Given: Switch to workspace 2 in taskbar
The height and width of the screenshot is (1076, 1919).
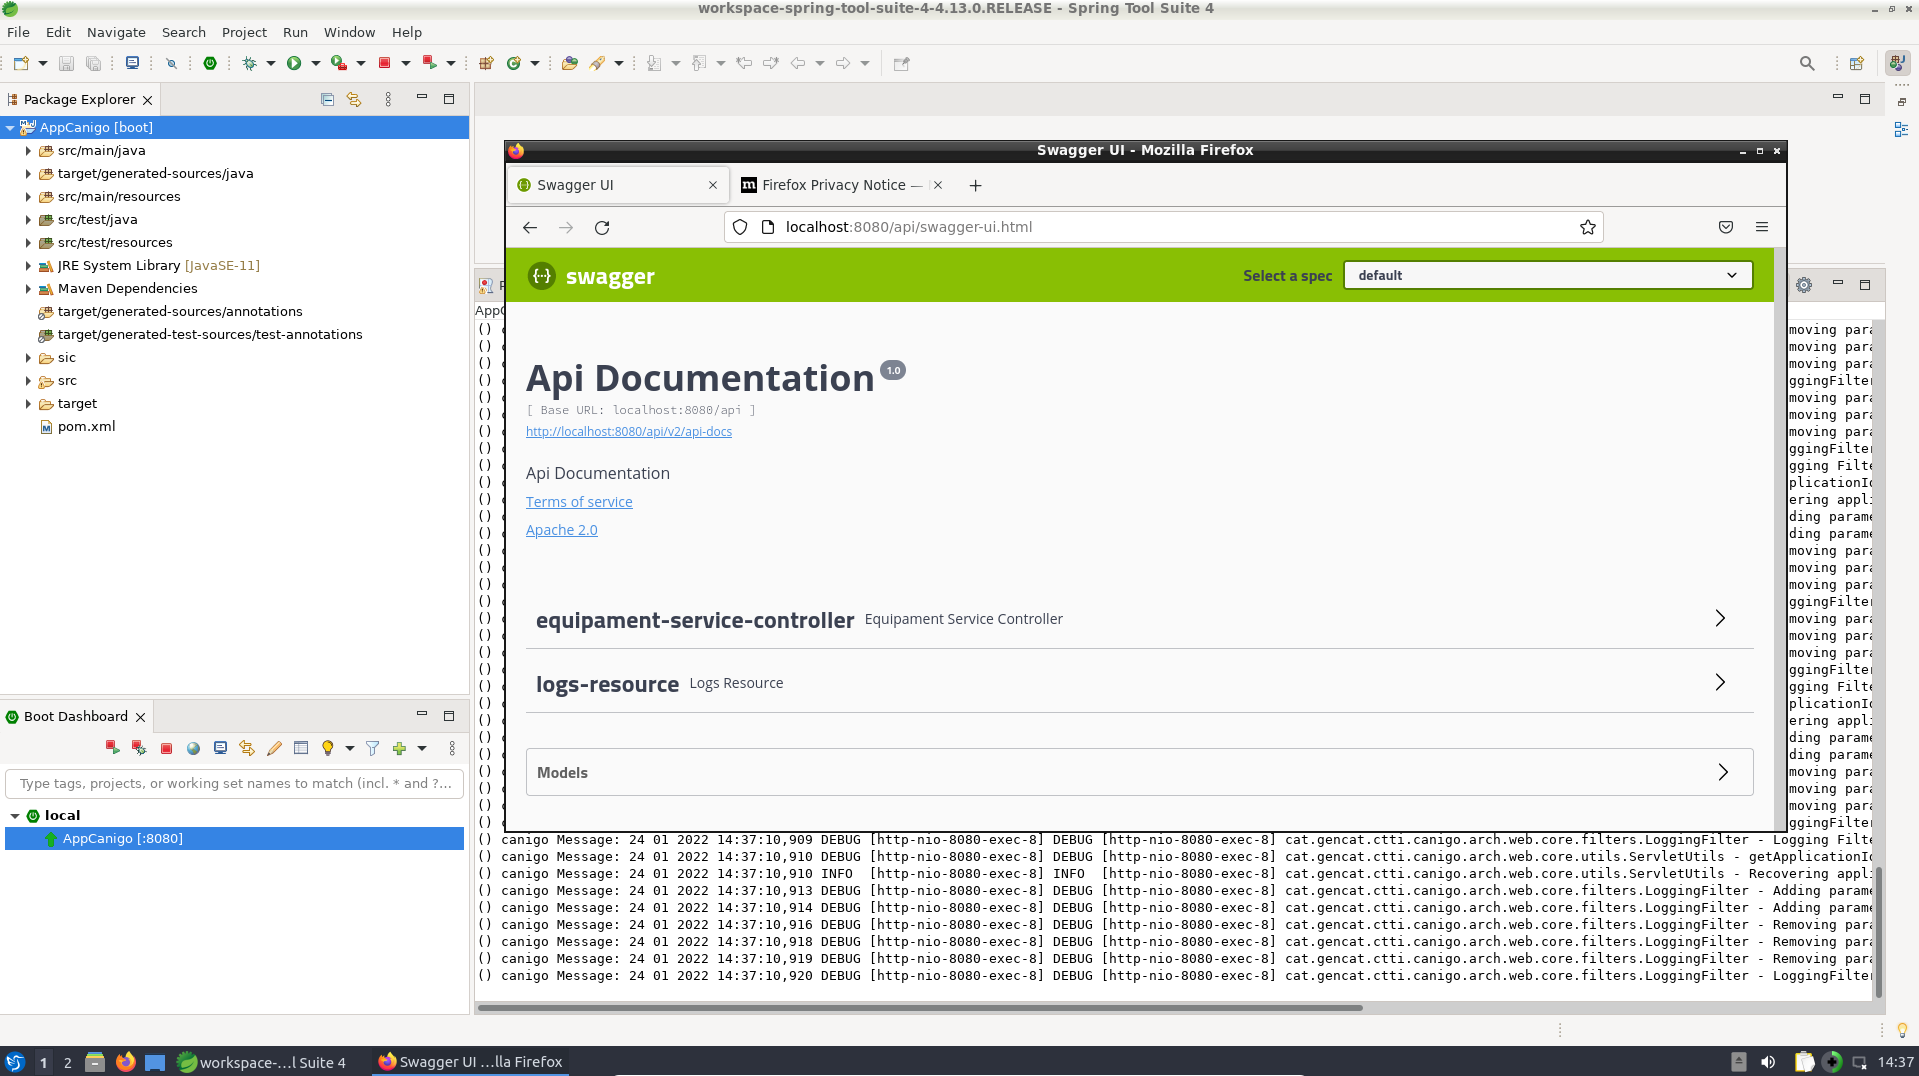Looking at the screenshot, I should click(x=67, y=1062).
